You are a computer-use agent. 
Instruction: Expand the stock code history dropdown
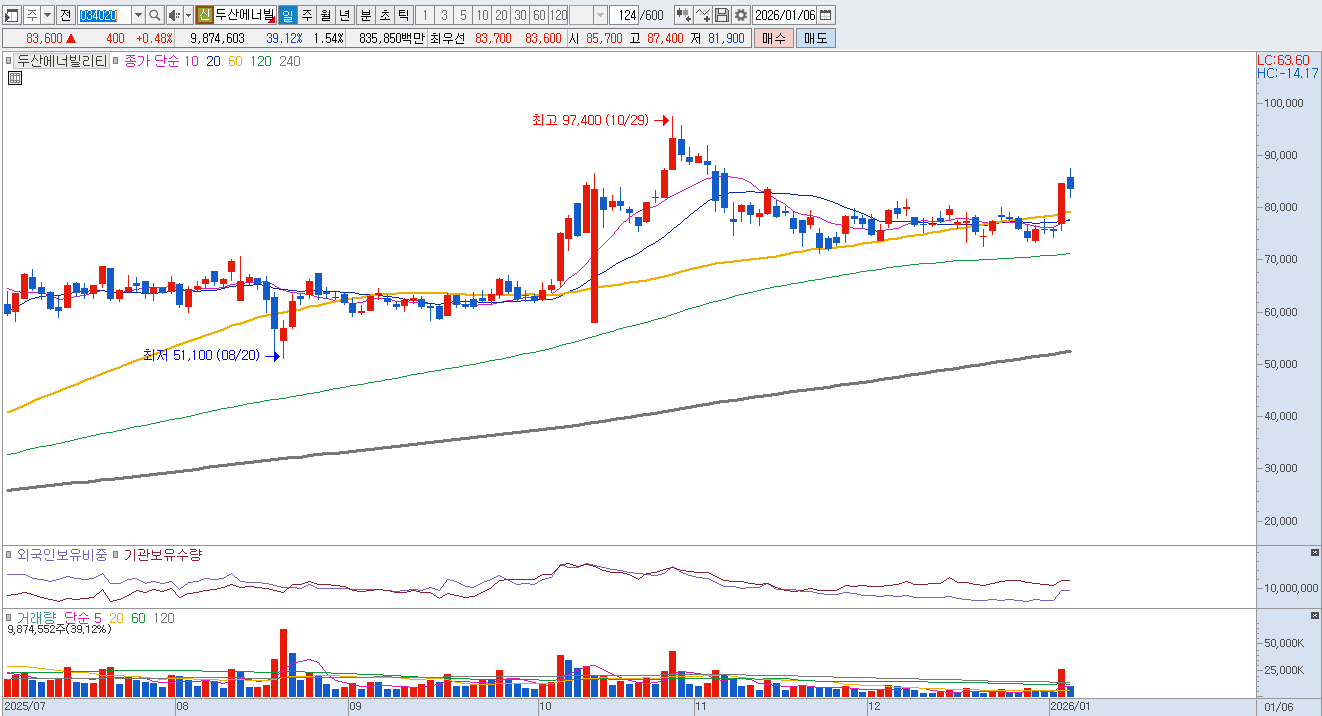[x=138, y=15]
